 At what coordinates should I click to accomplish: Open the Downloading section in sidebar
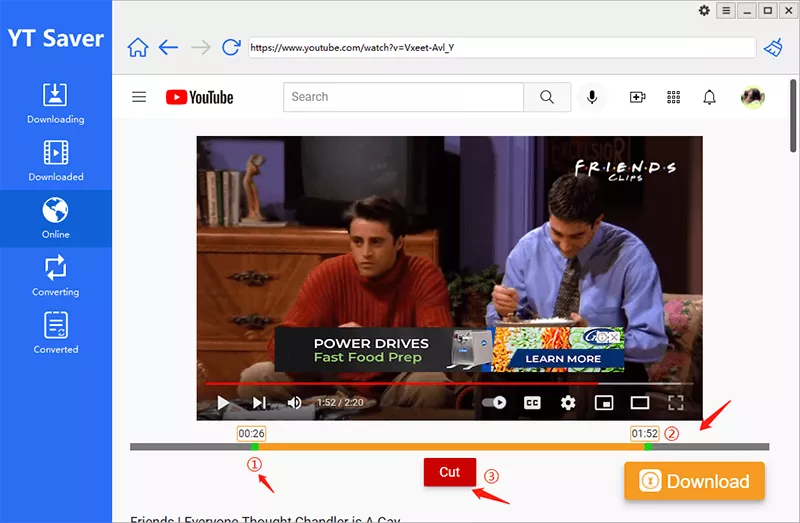(56, 104)
